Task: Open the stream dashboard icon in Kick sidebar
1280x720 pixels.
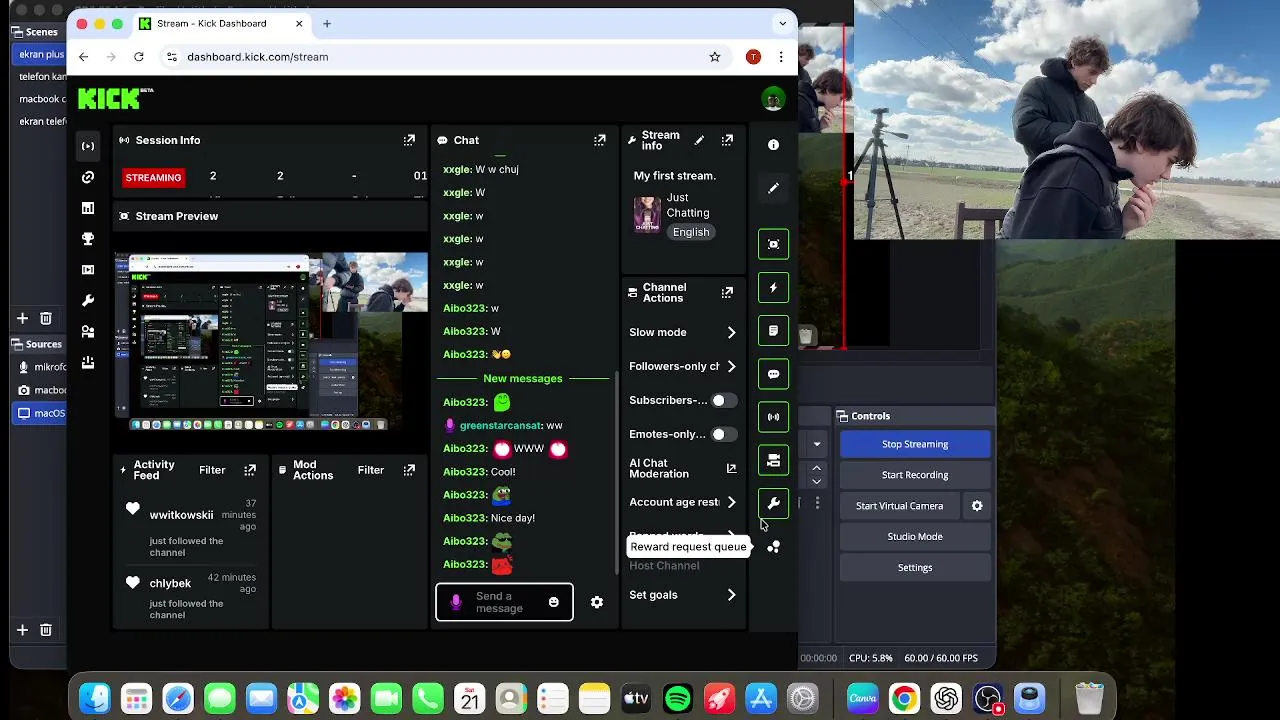Action: 88,146
